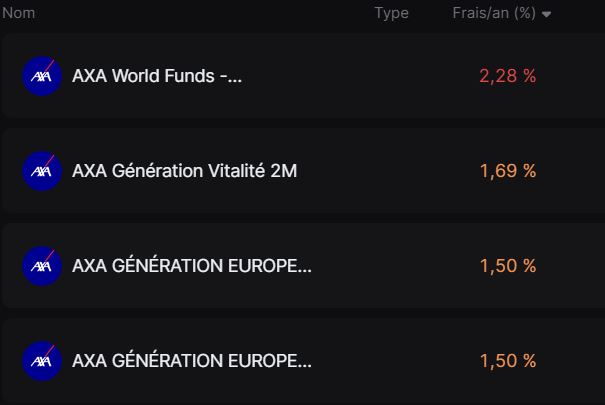605x405 pixels.
Task: Click the empty Type cell of bottom EUROPE row
Action: [x=392, y=361]
